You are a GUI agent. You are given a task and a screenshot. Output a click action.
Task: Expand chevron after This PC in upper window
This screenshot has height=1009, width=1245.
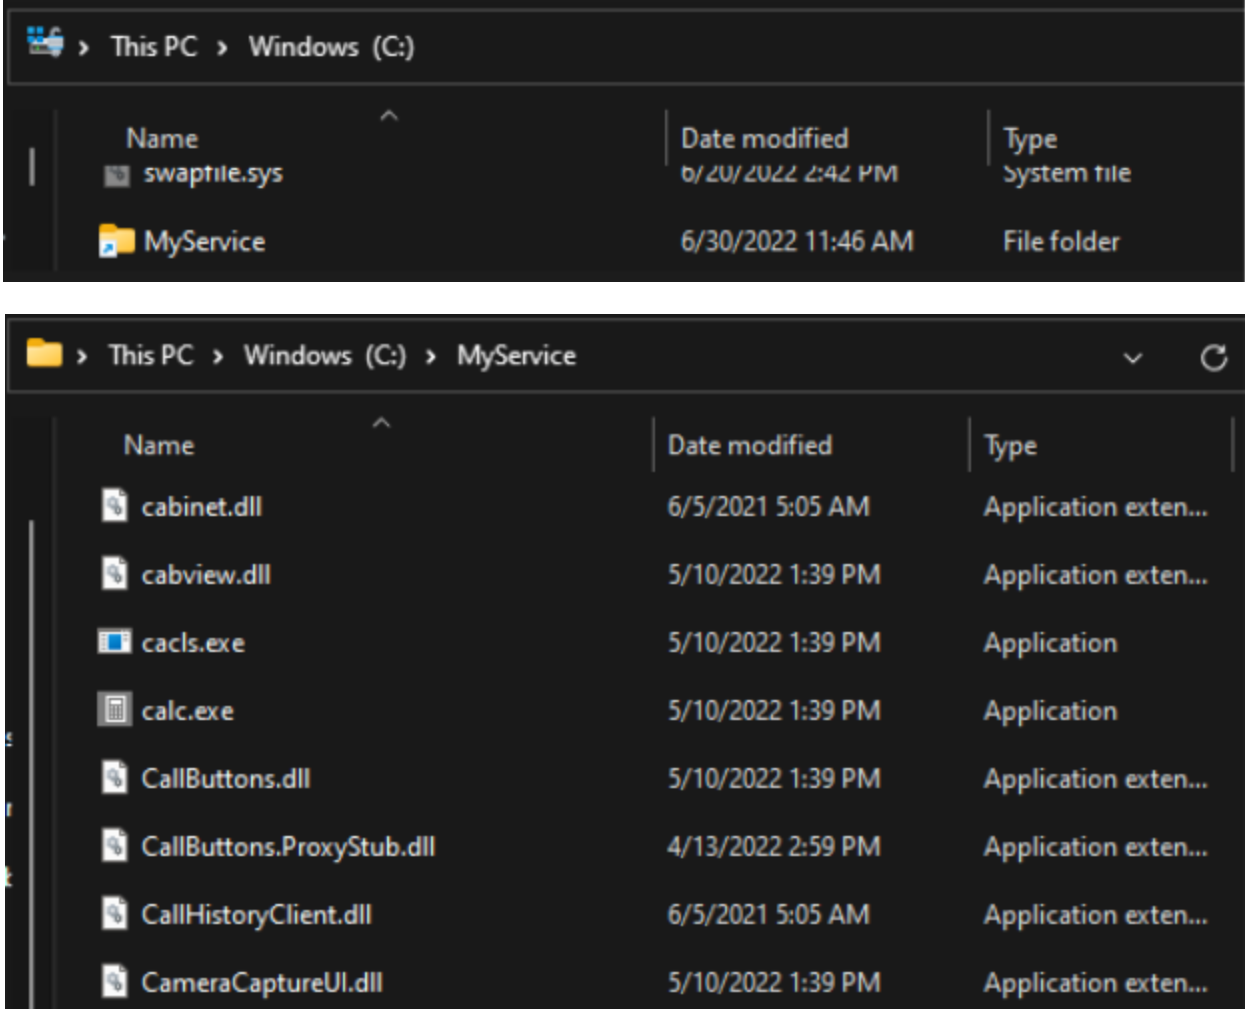[222, 48]
